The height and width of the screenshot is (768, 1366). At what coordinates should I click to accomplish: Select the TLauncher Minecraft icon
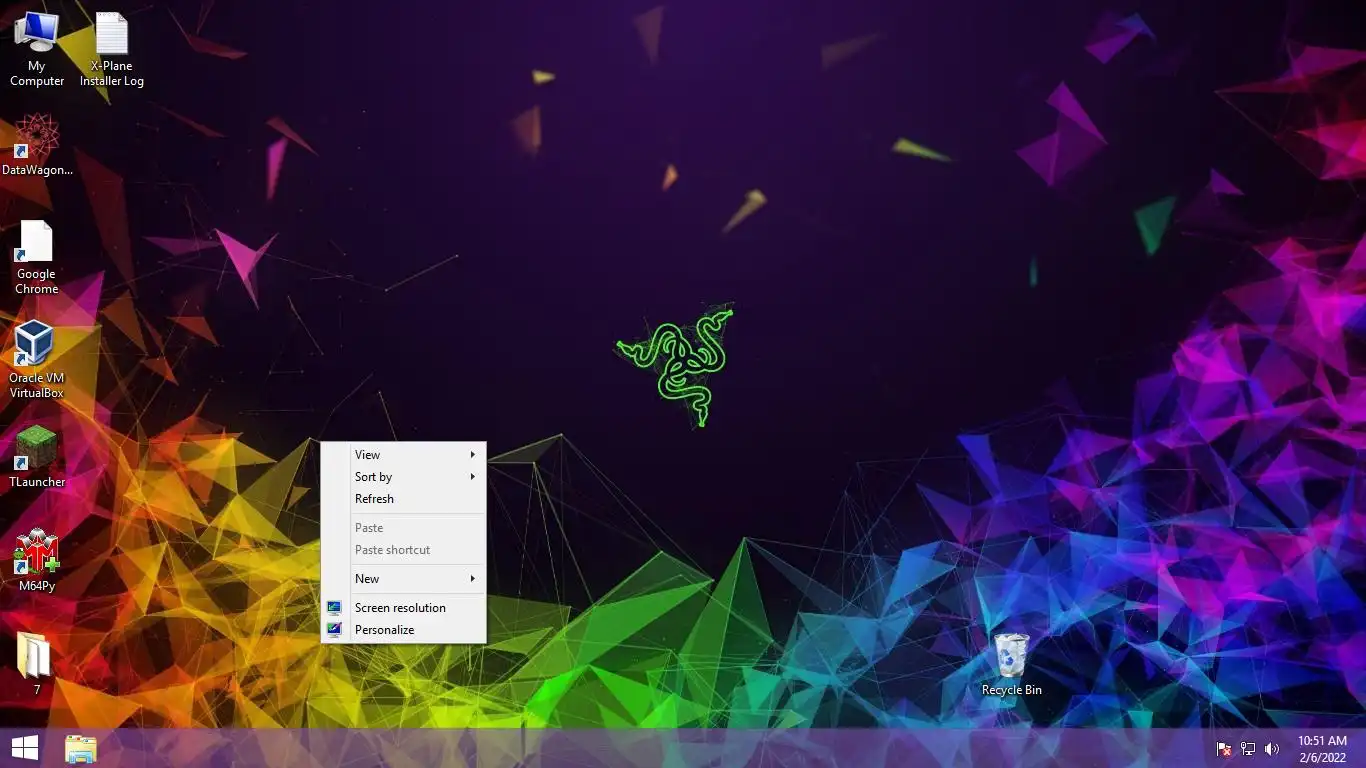[37, 457]
